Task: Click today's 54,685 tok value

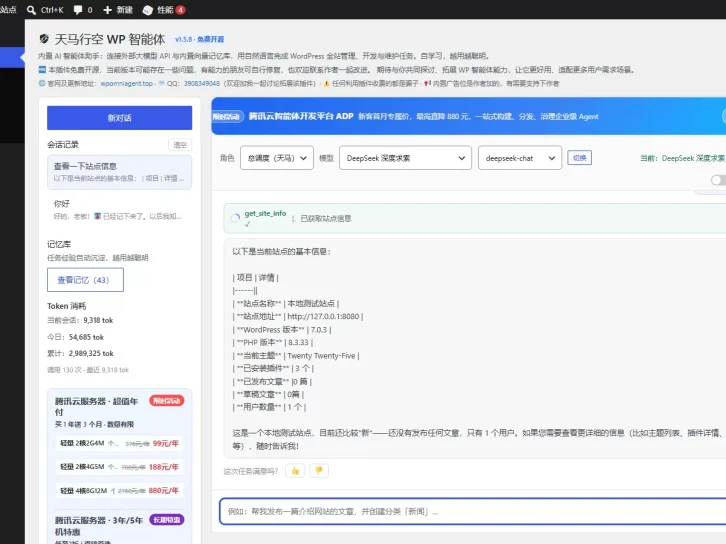Action: point(86,337)
